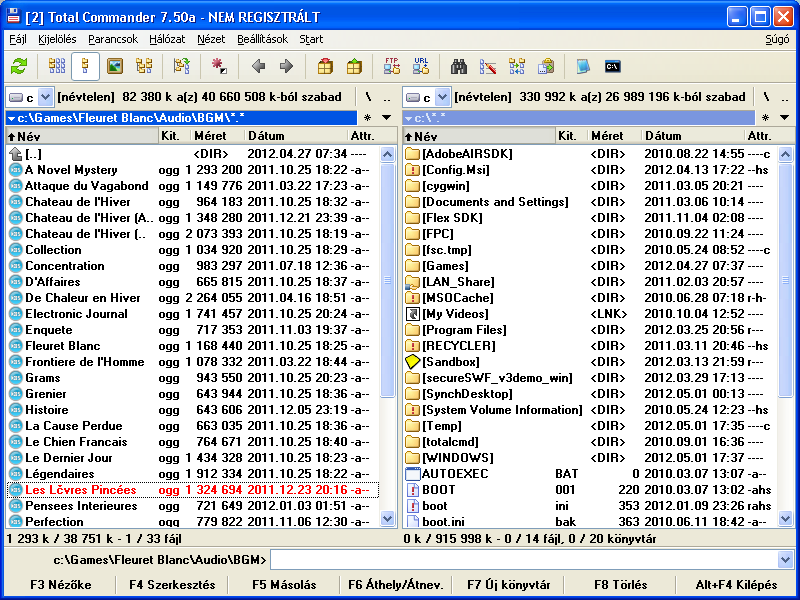The width and height of the screenshot is (800, 600).
Task: Select the file 'Les Lčvres Pincées'
Action: coord(193,490)
